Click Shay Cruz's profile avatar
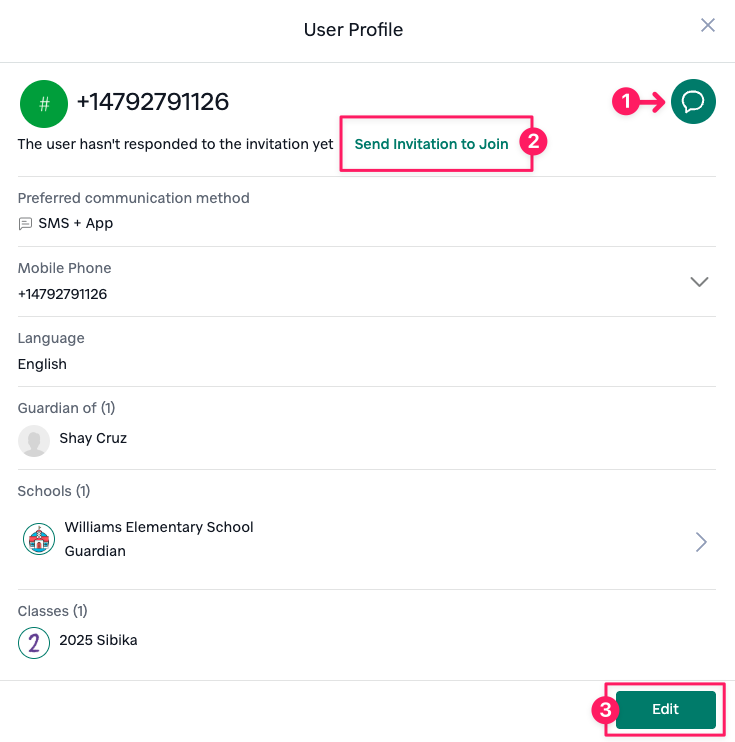 34,441
